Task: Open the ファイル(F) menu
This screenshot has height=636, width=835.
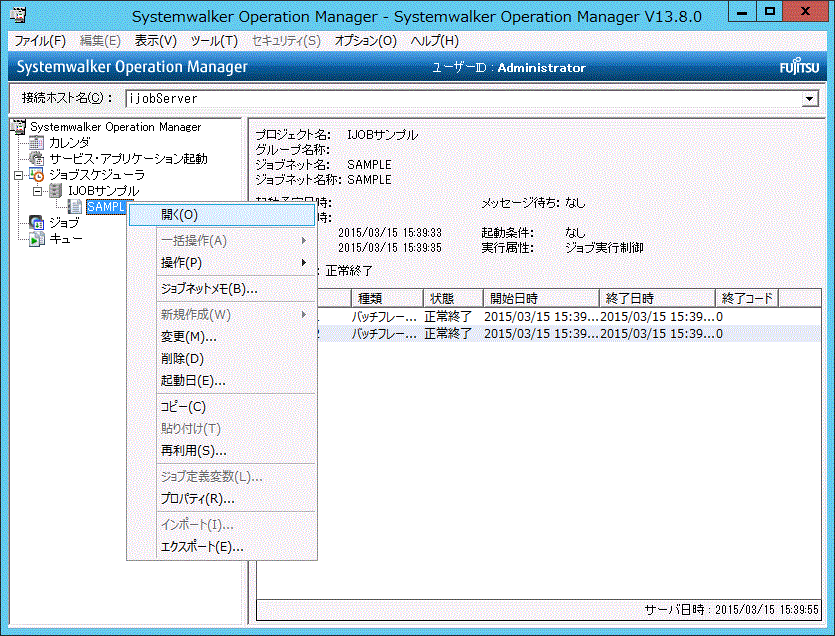Action: (40, 41)
